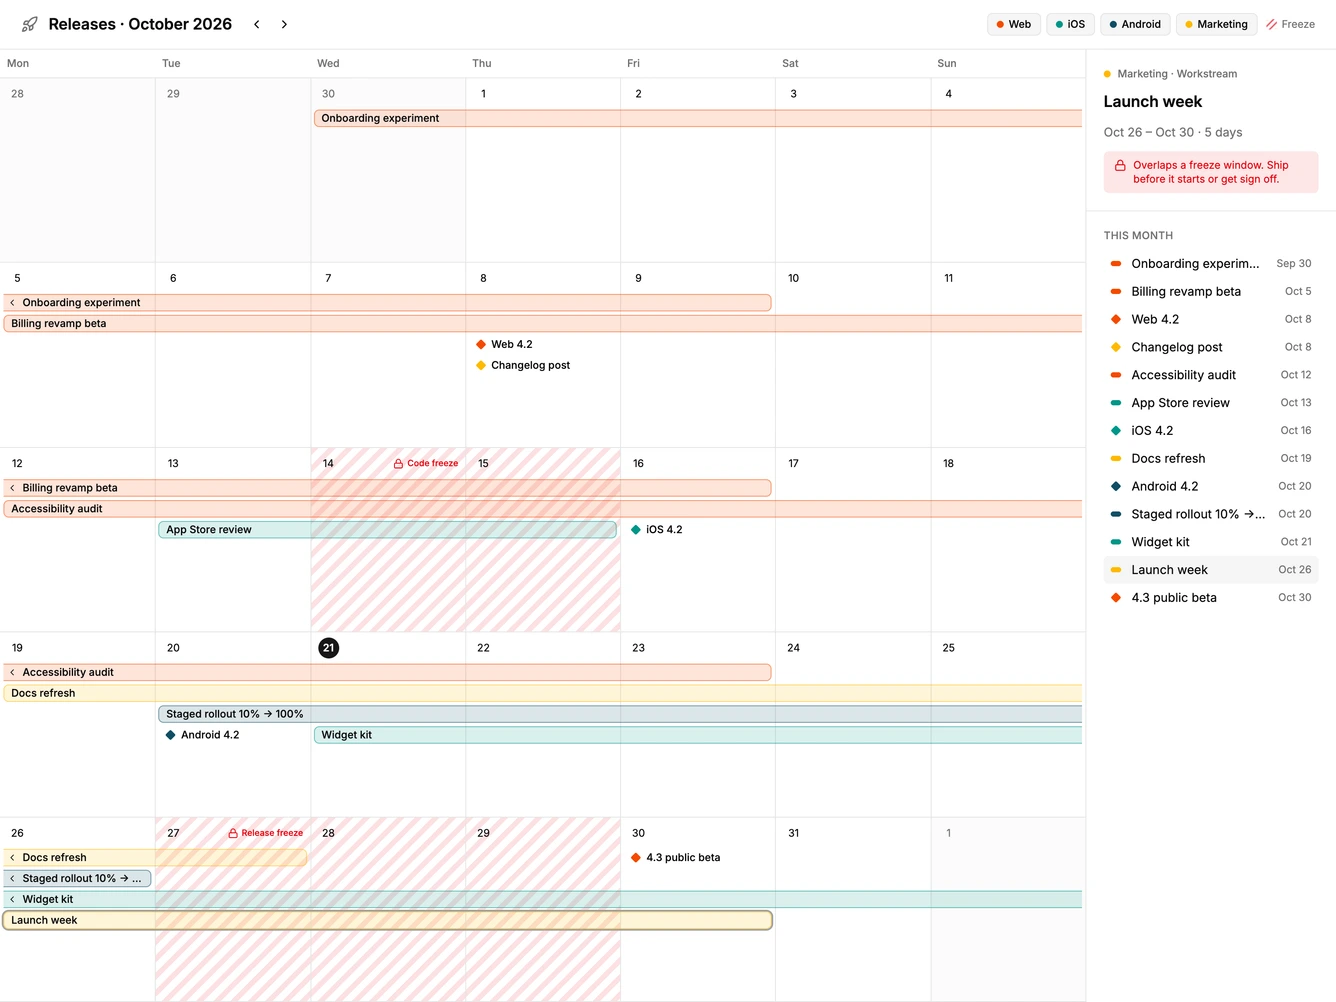
Task: Select Widget kit in the sidebar list
Action: [x=1211, y=542]
